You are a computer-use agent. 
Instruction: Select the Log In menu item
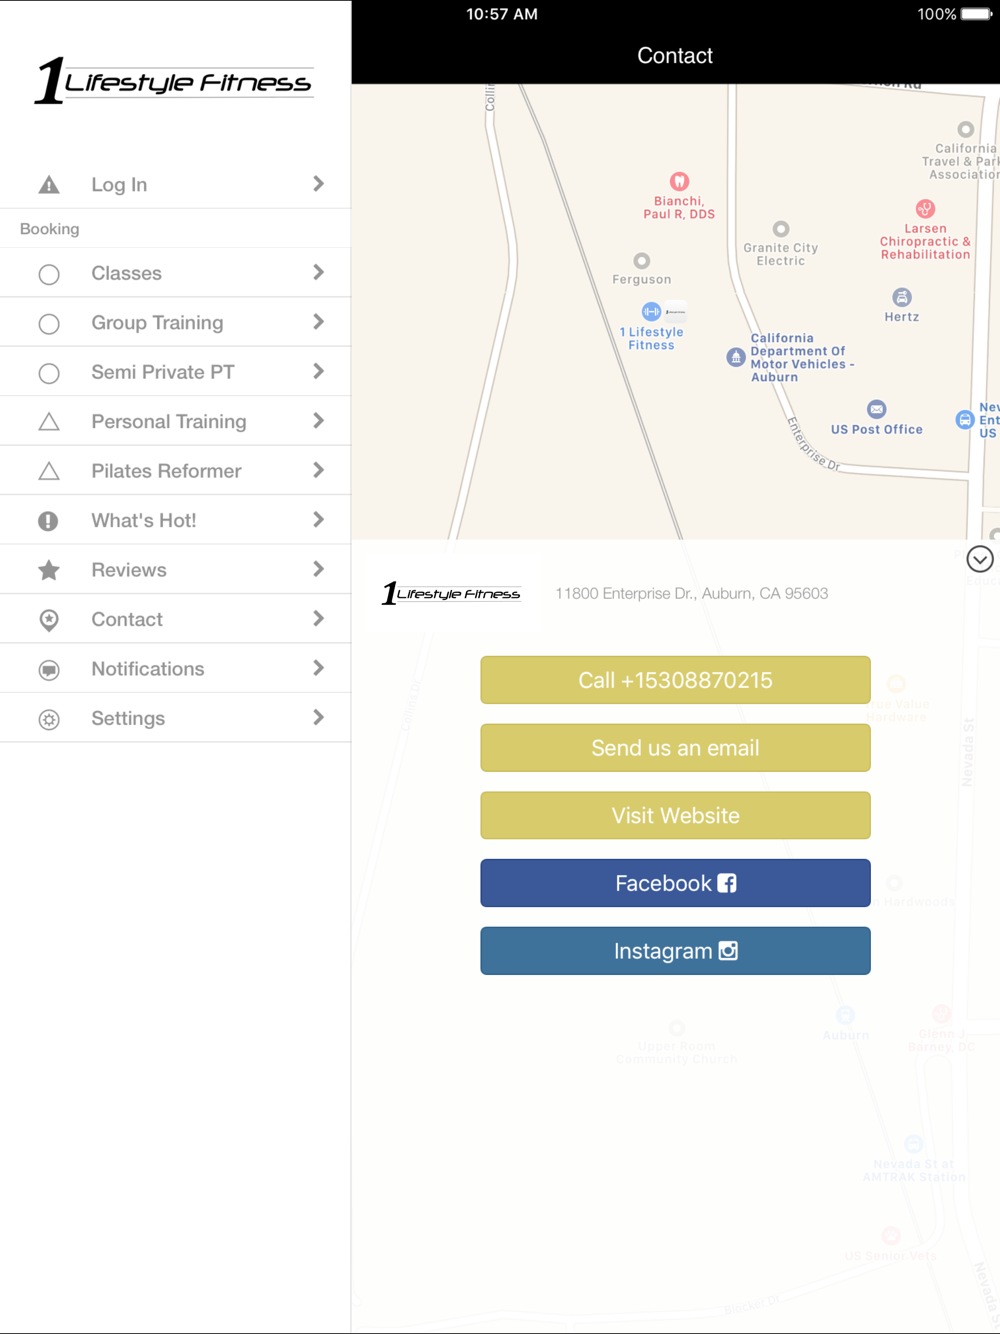point(175,184)
